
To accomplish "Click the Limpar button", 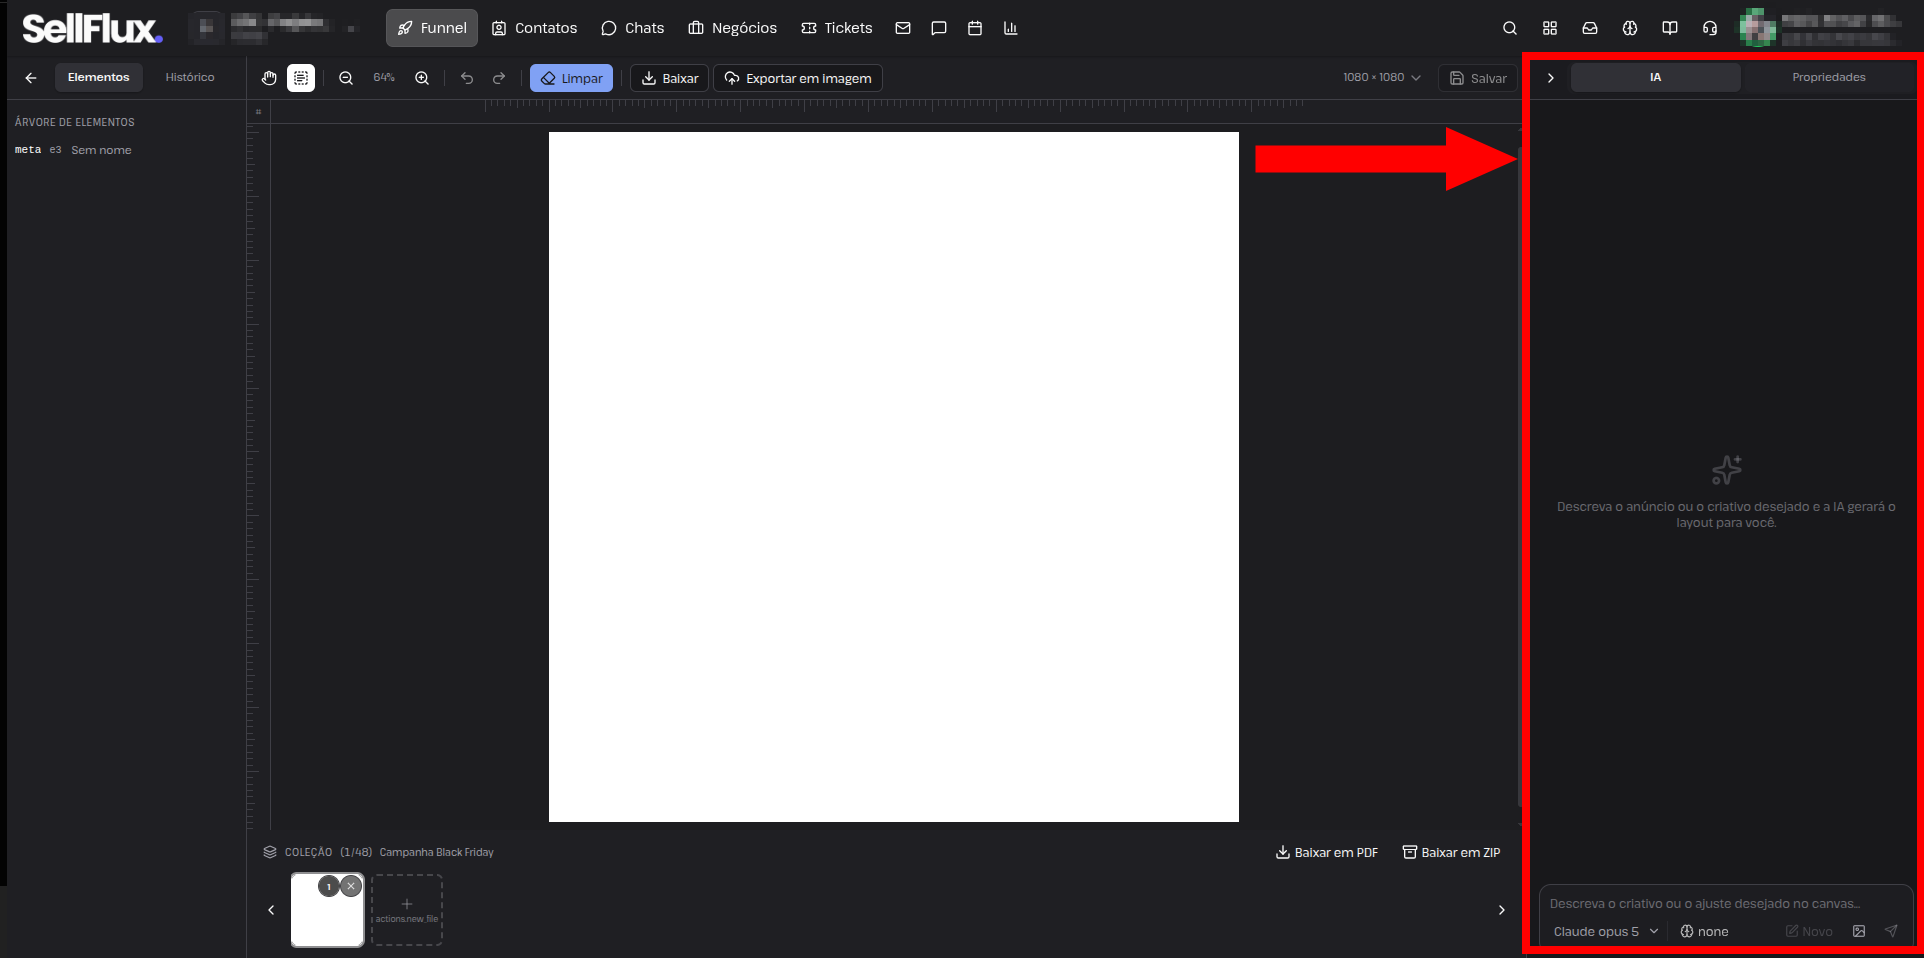I will 571,78.
